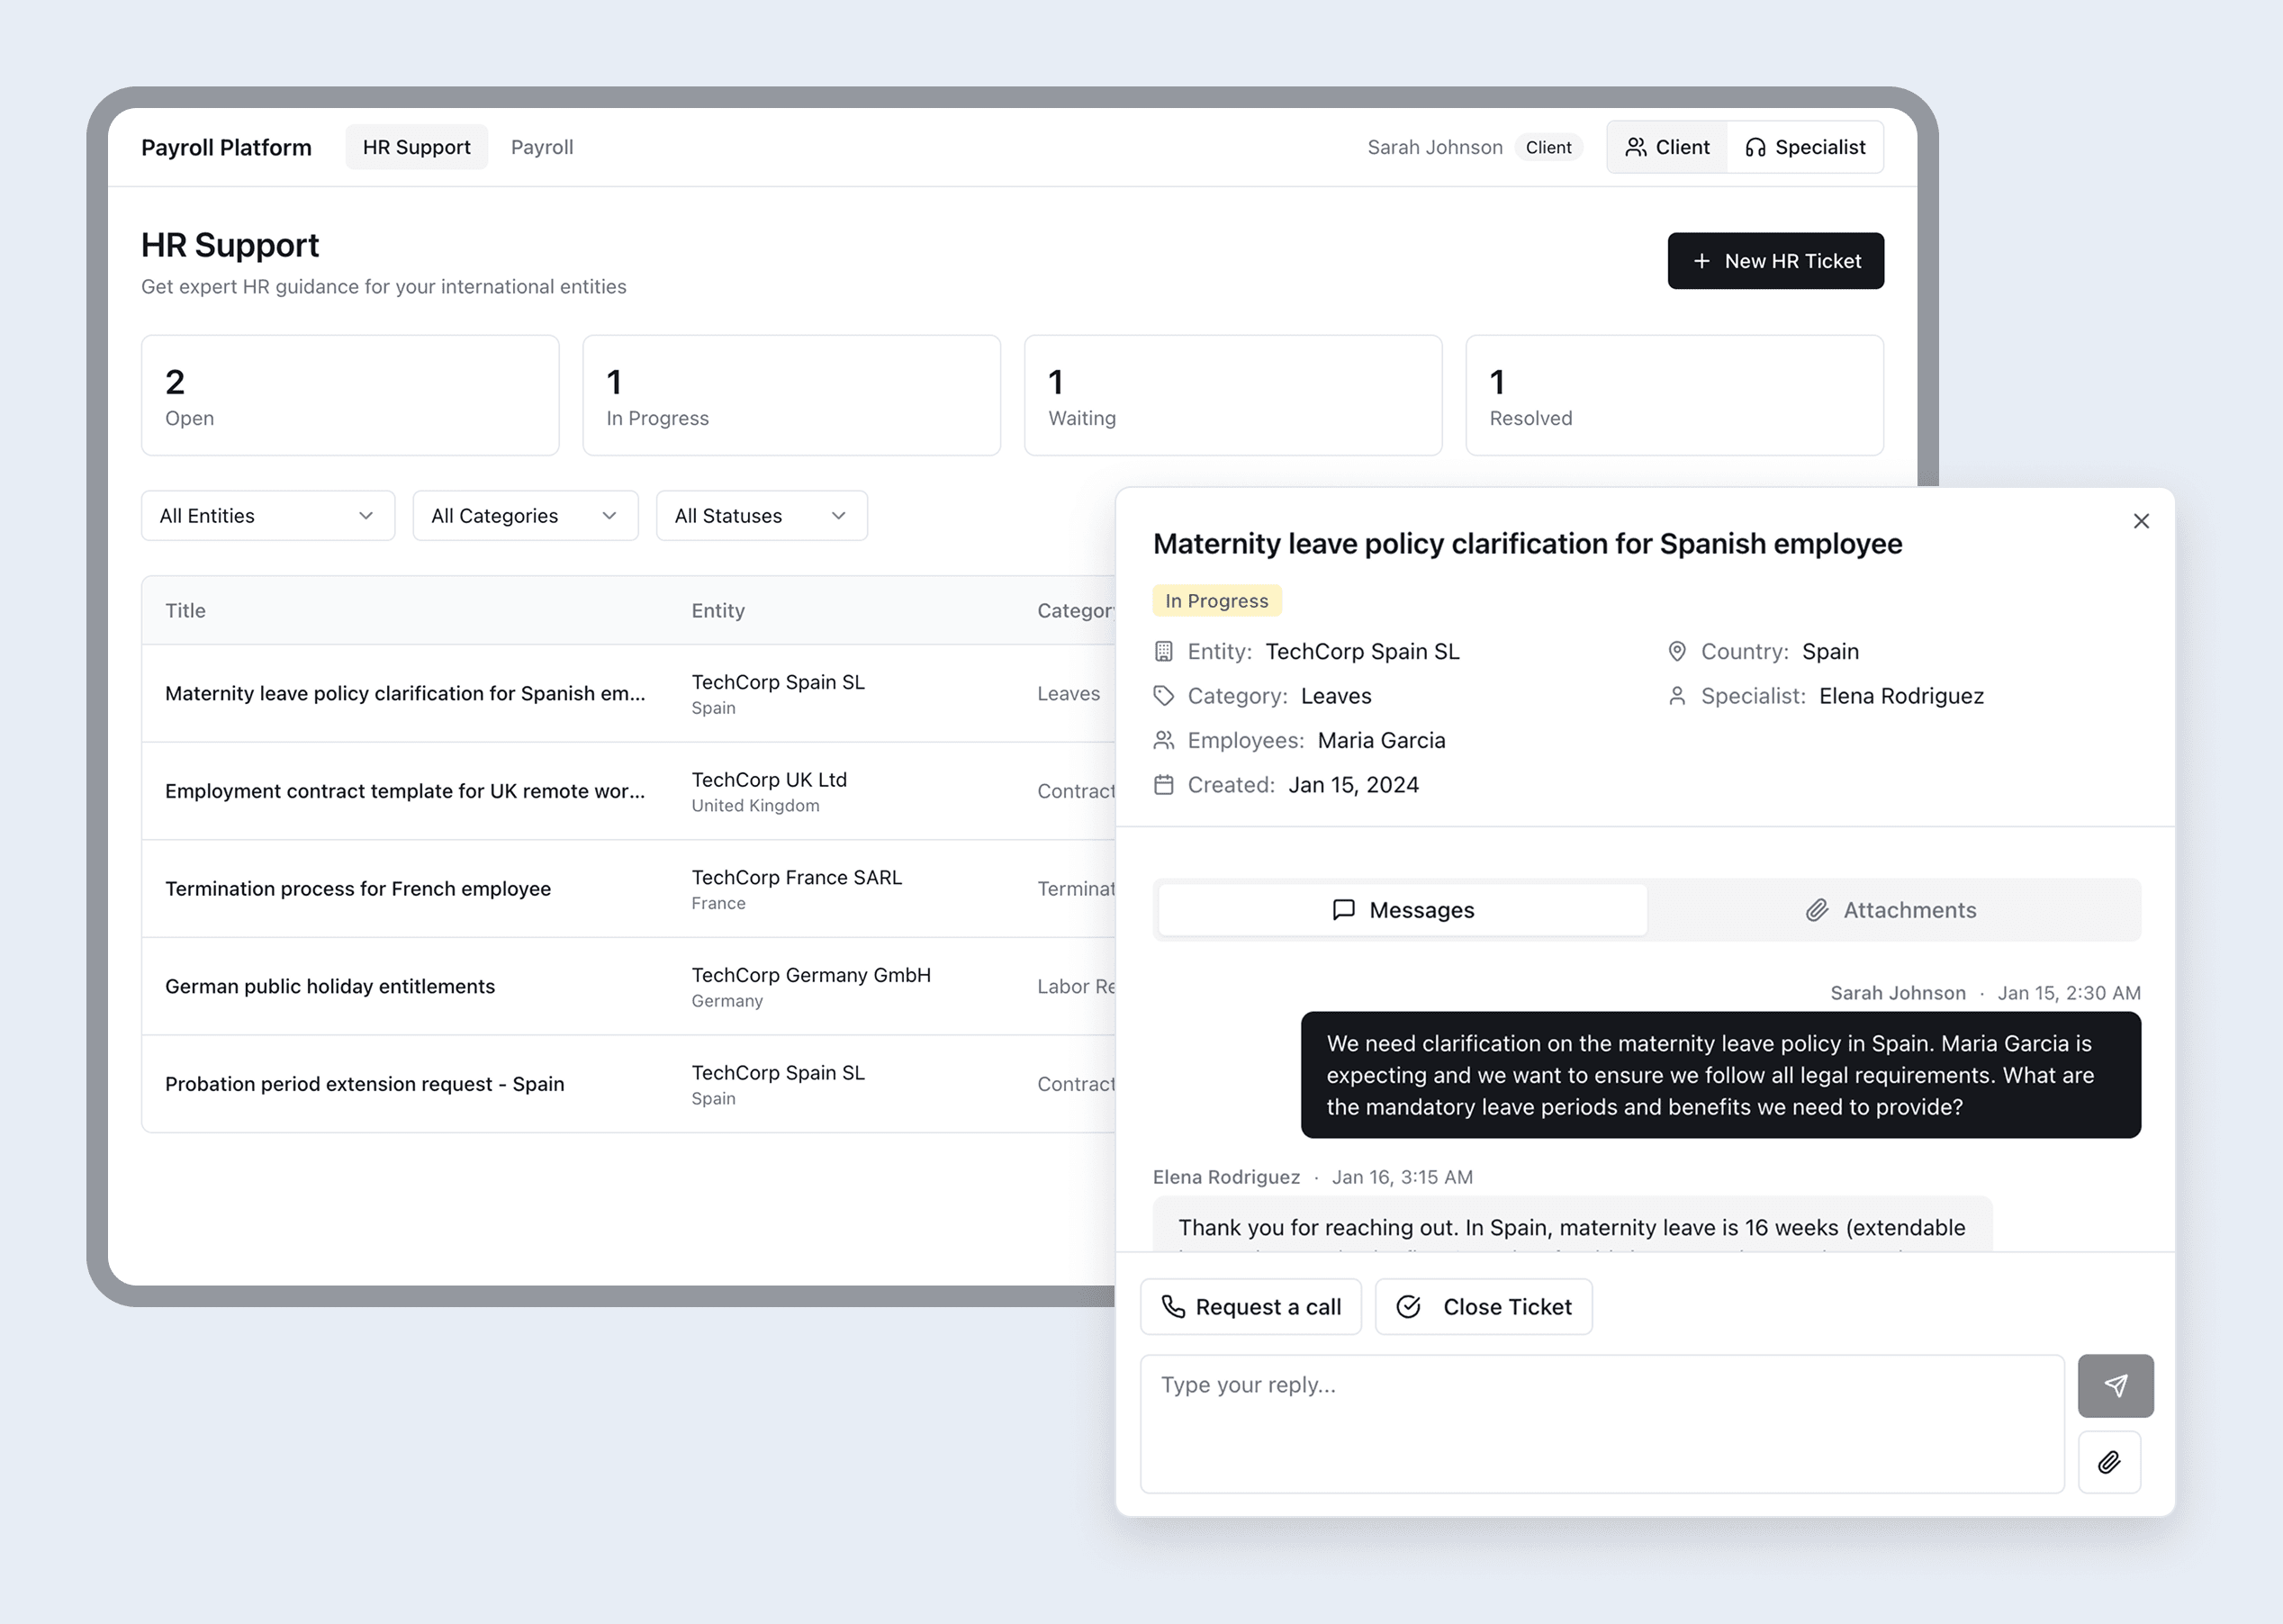
Task: Click the send reply paper plane icon
Action: click(2115, 1385)
